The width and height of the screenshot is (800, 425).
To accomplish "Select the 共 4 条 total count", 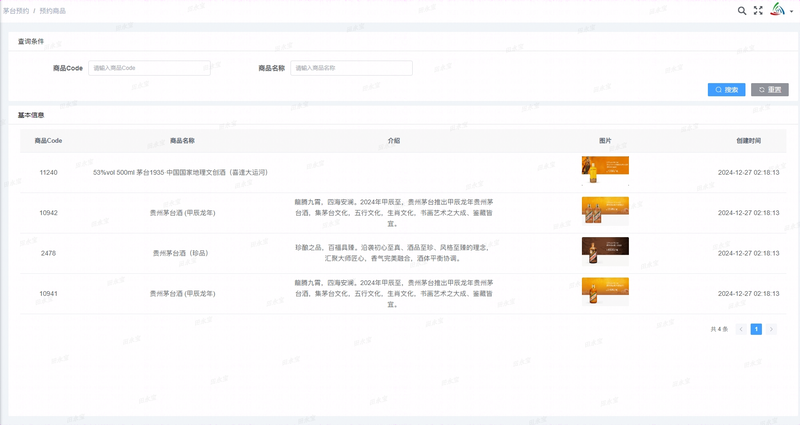I will pyautogui.click(x=719, y=329).
